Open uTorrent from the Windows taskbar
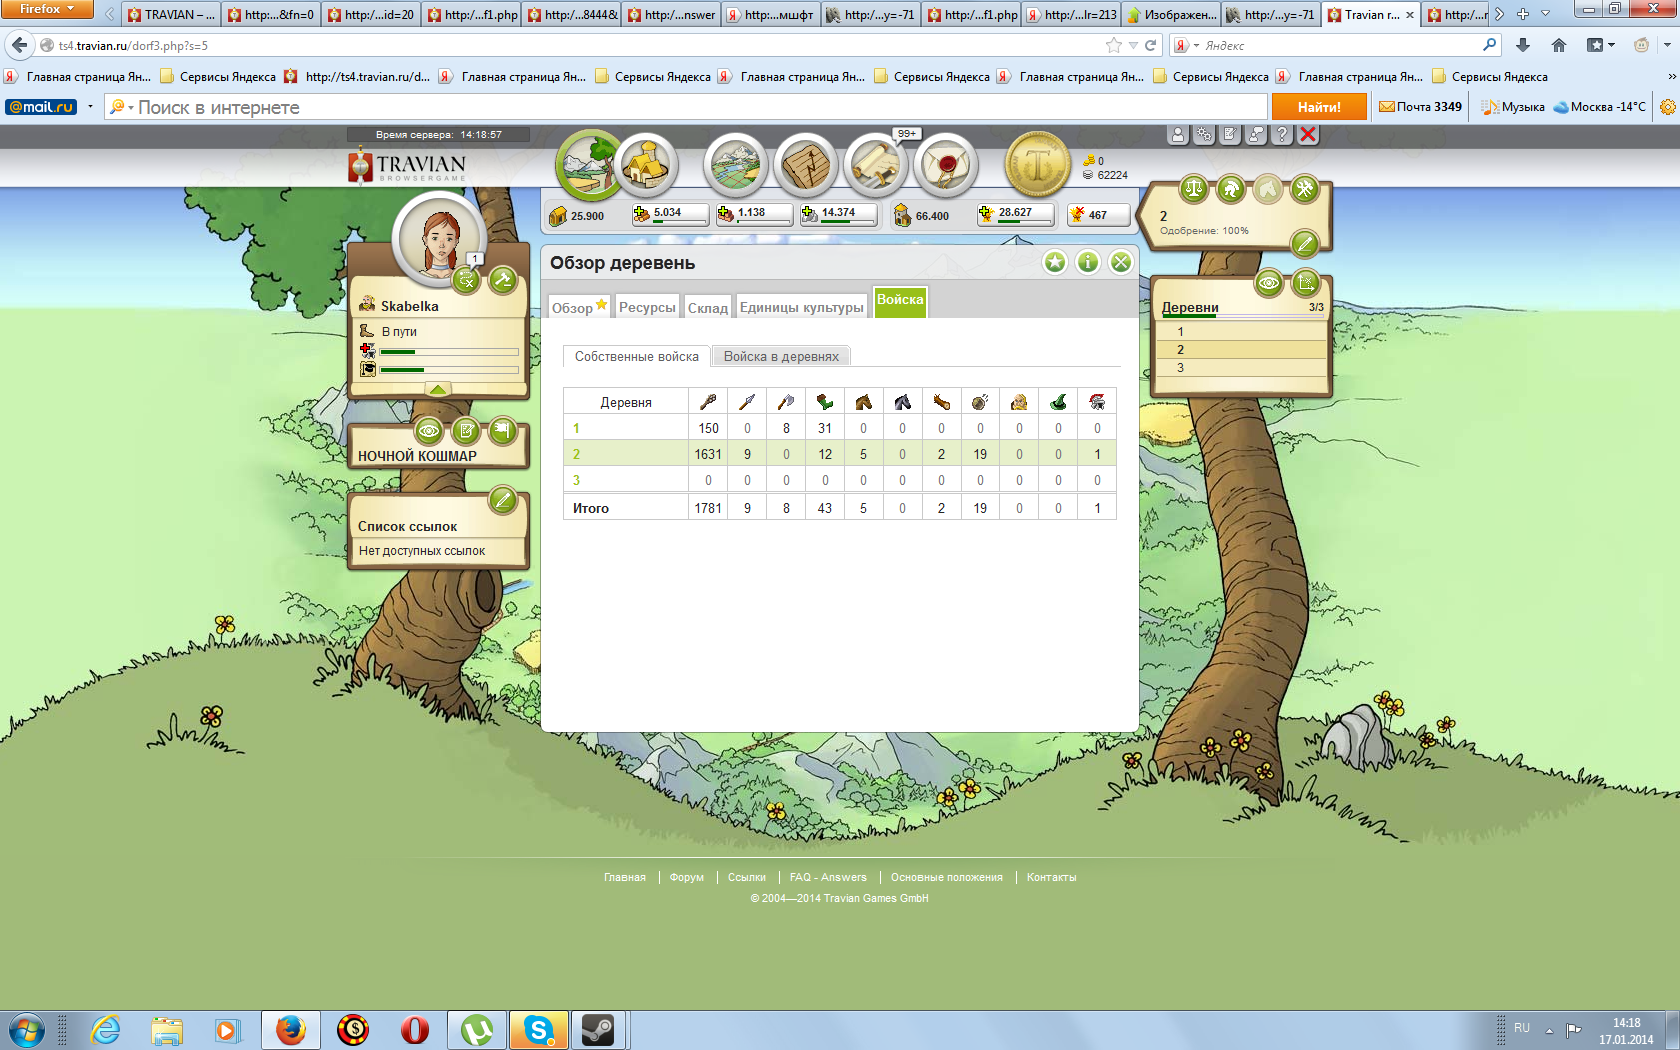1680x1050 pixels. (x=477, y=1029)
